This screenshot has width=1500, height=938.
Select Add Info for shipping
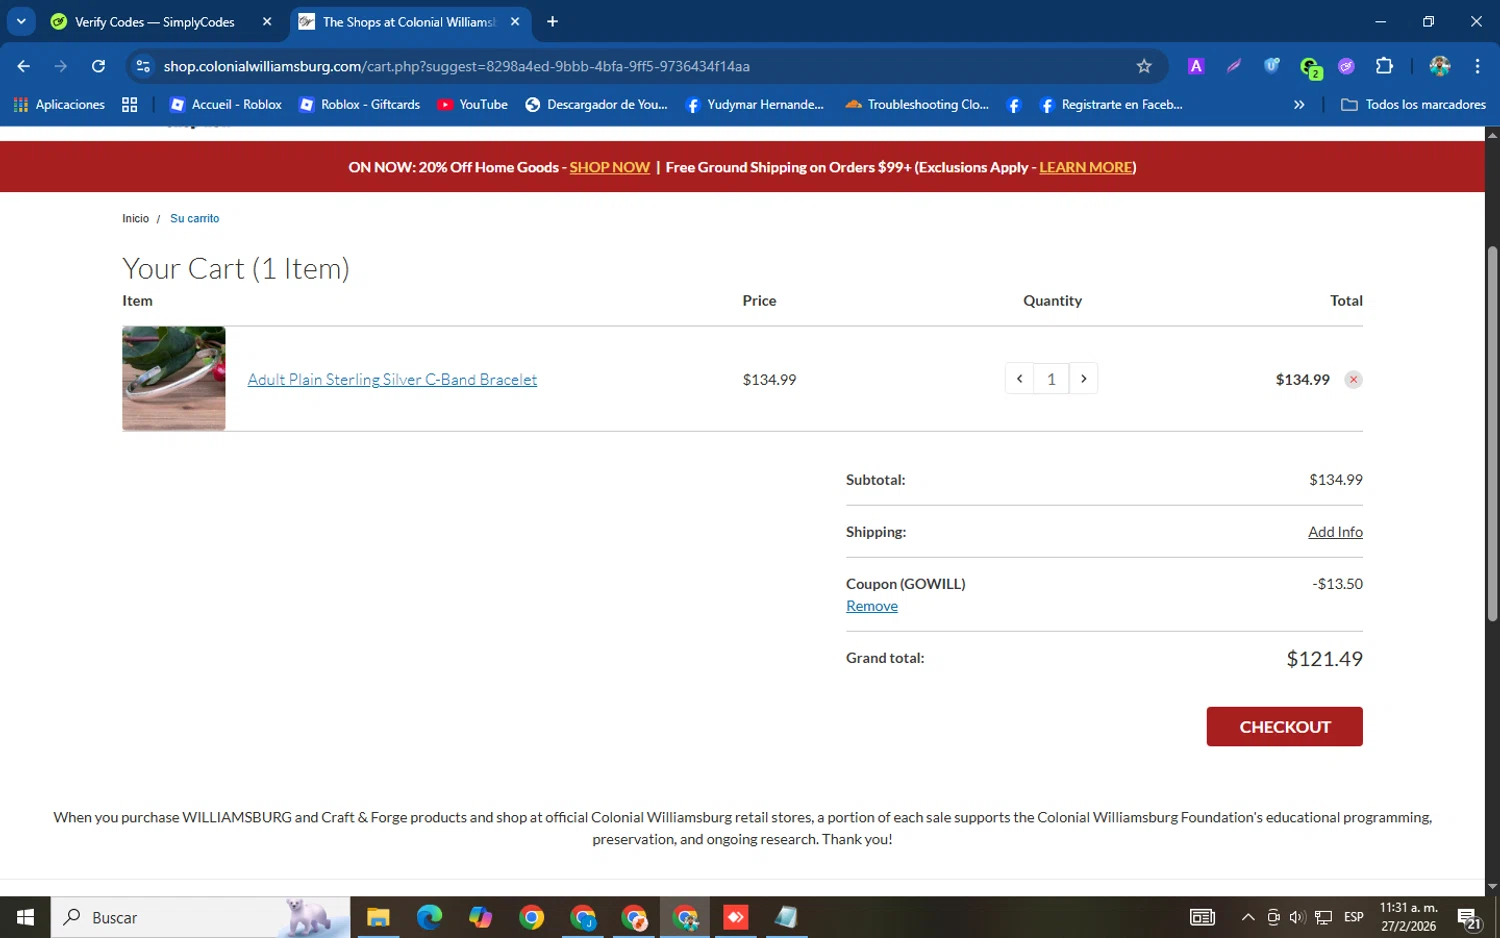coord(1335,532)
